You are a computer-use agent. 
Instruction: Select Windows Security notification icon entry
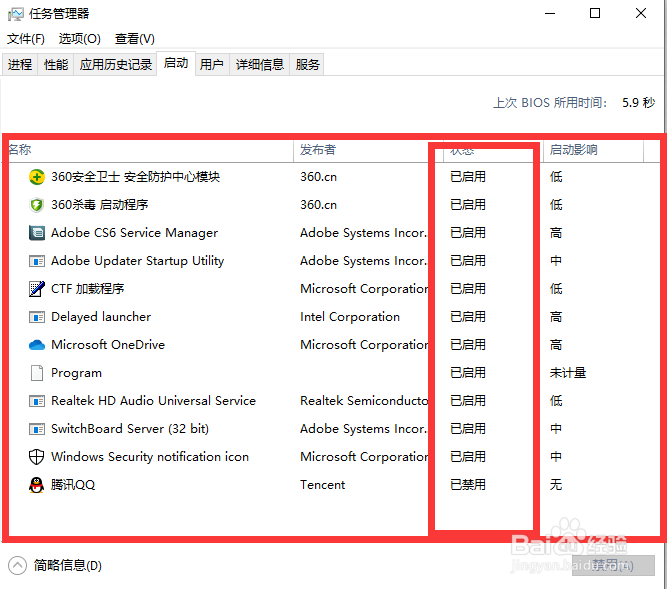click(x=334, y=457)
